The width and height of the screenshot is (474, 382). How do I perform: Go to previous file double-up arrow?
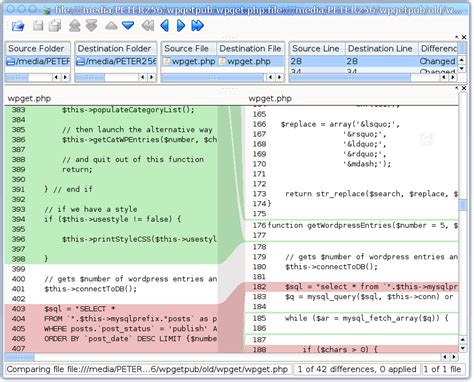[x=75, y=26]
